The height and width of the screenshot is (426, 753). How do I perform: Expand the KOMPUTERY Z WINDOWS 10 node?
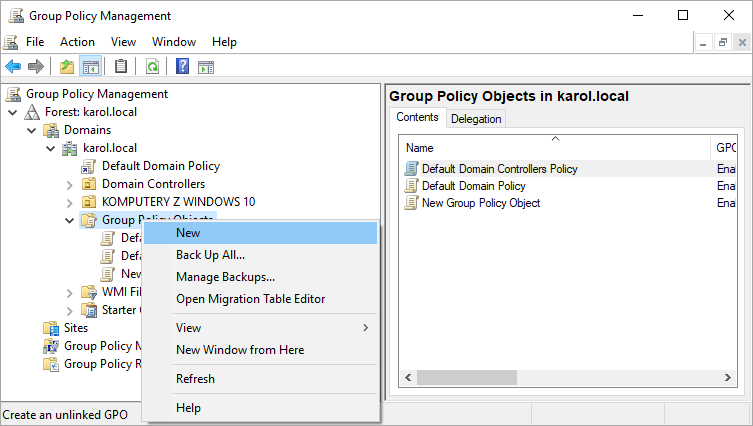69,202
